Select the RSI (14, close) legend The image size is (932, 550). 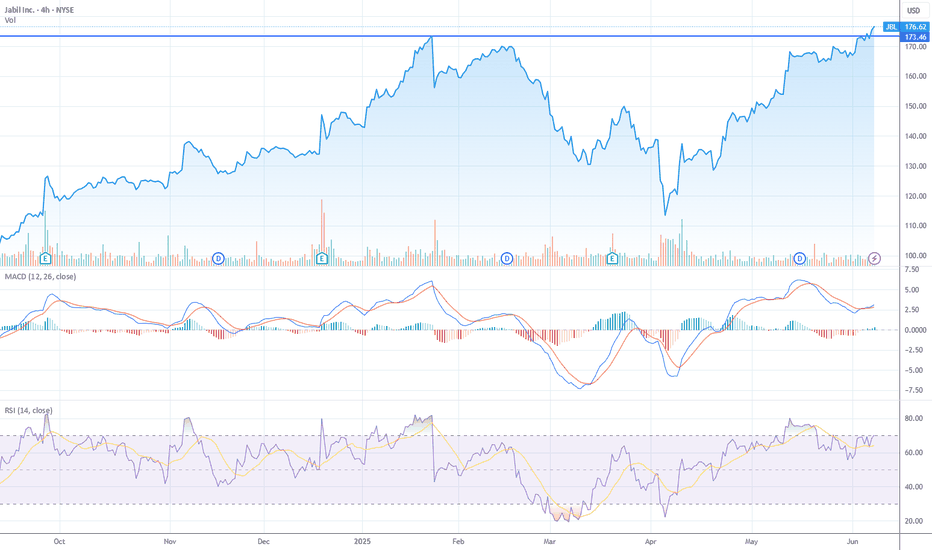tap(29, 410)
